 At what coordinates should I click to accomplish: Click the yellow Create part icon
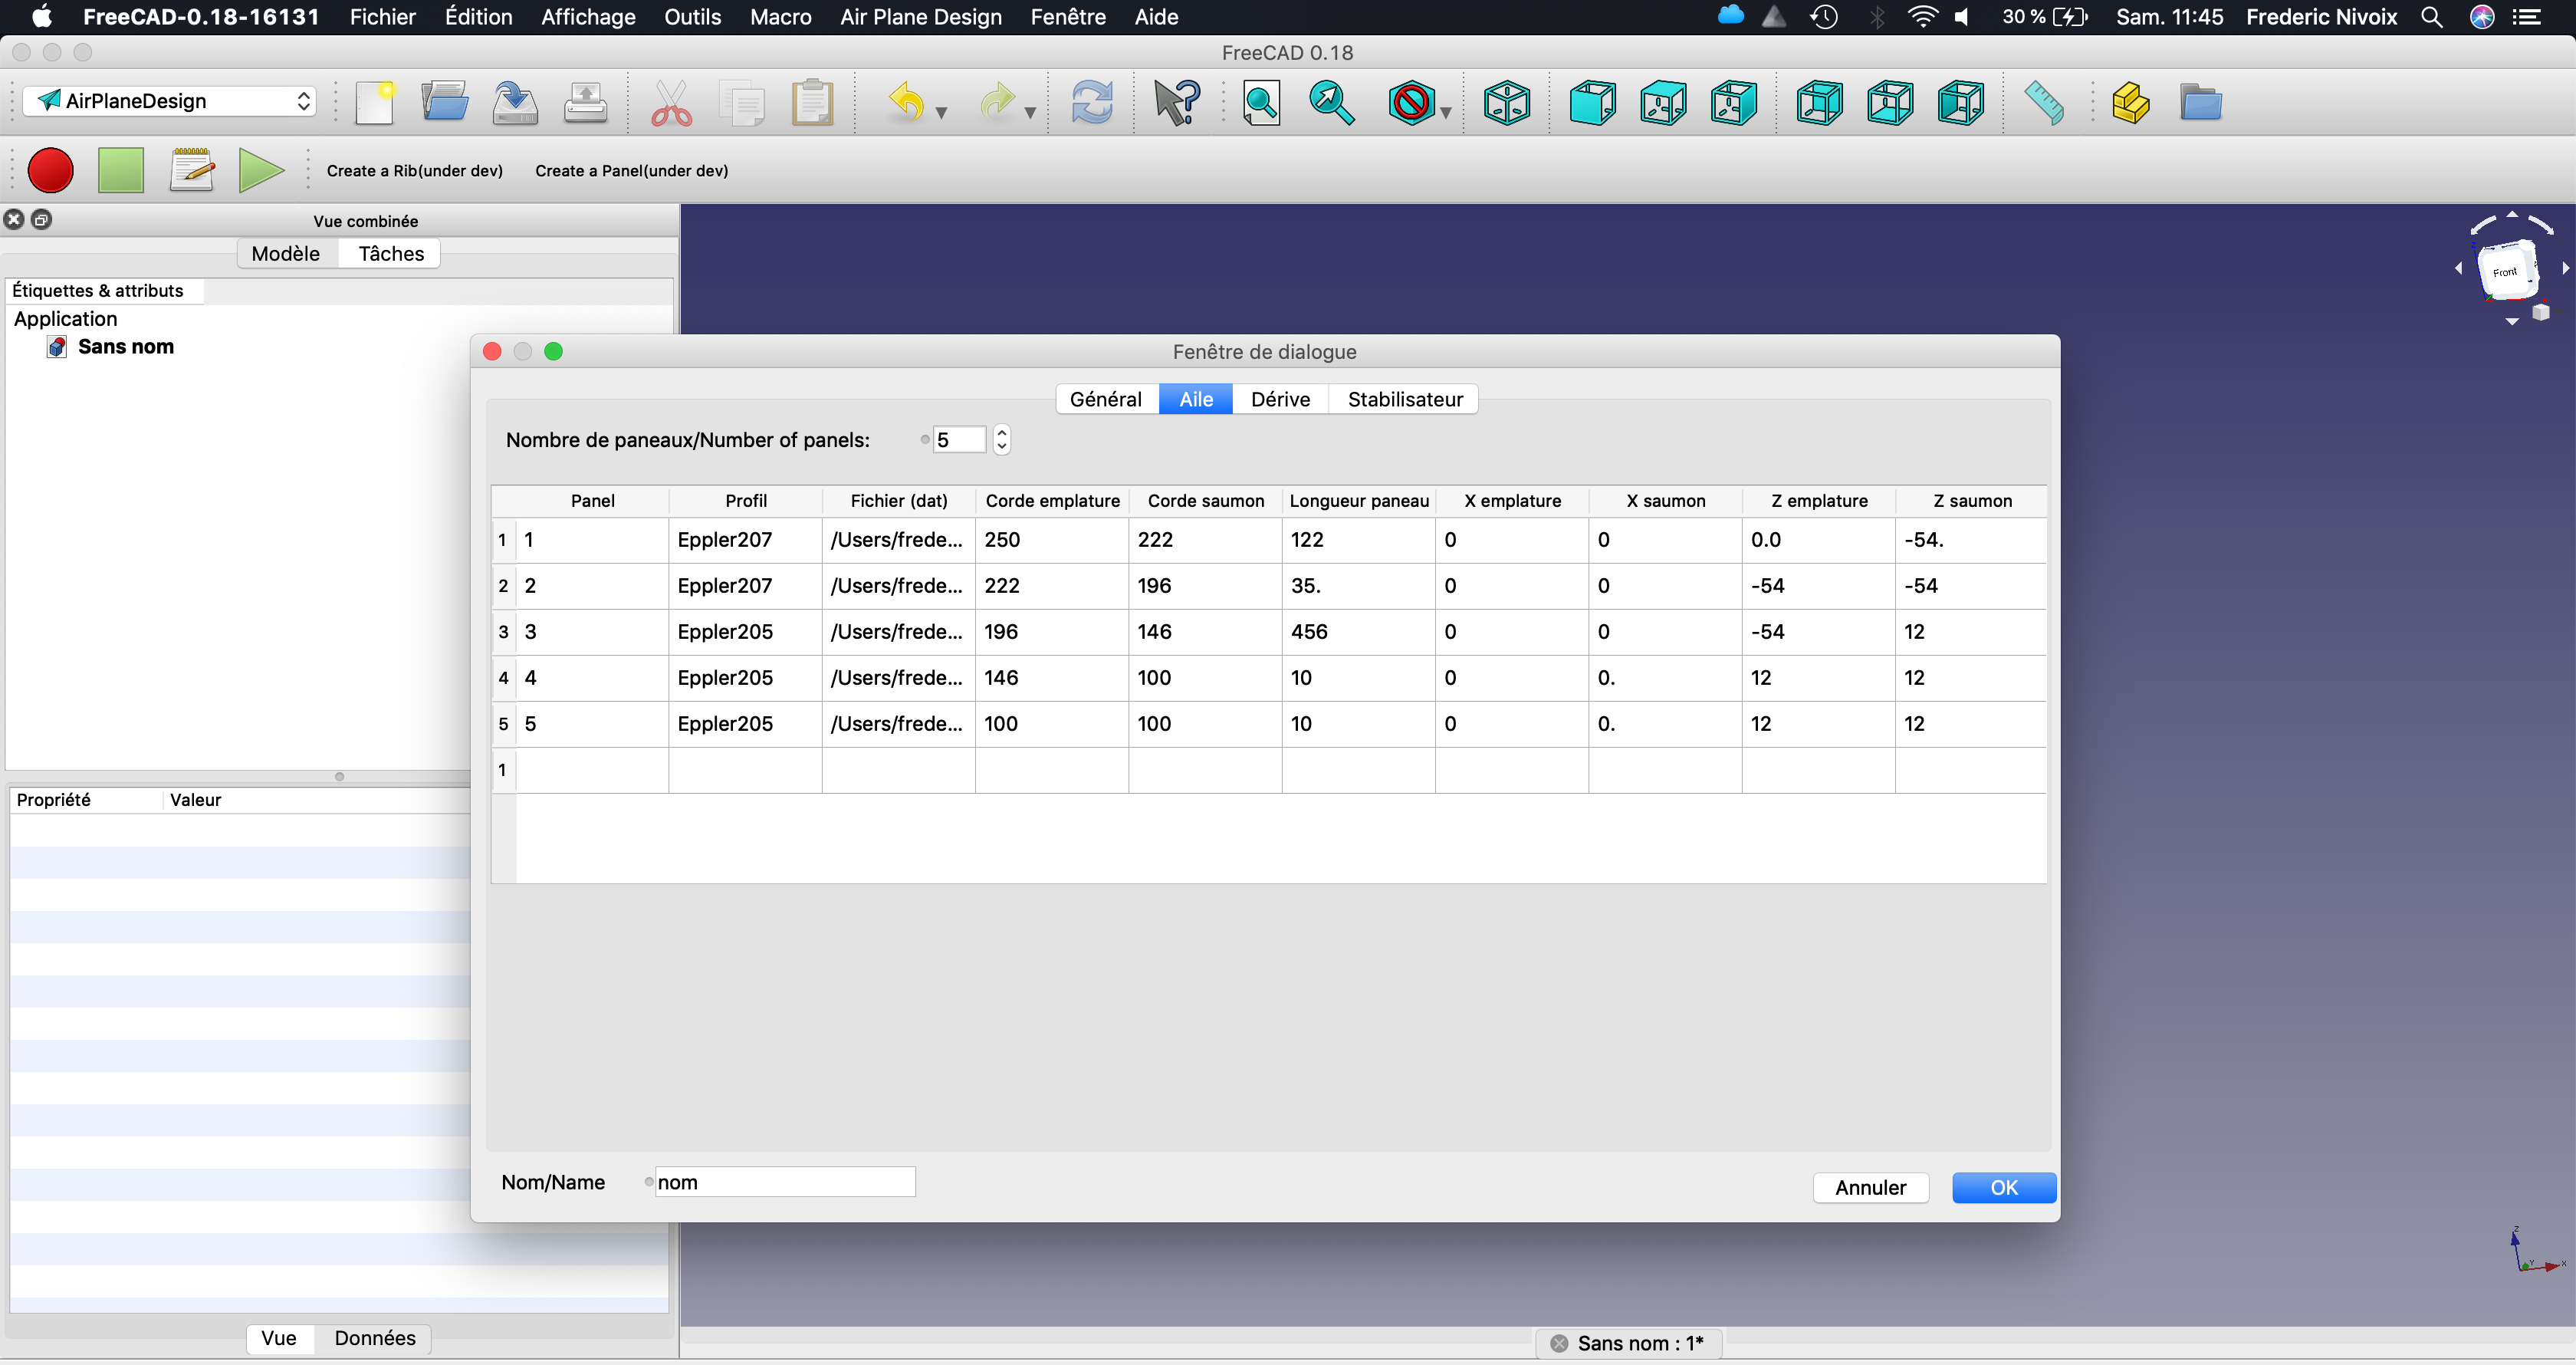[x=2130, y=102]
